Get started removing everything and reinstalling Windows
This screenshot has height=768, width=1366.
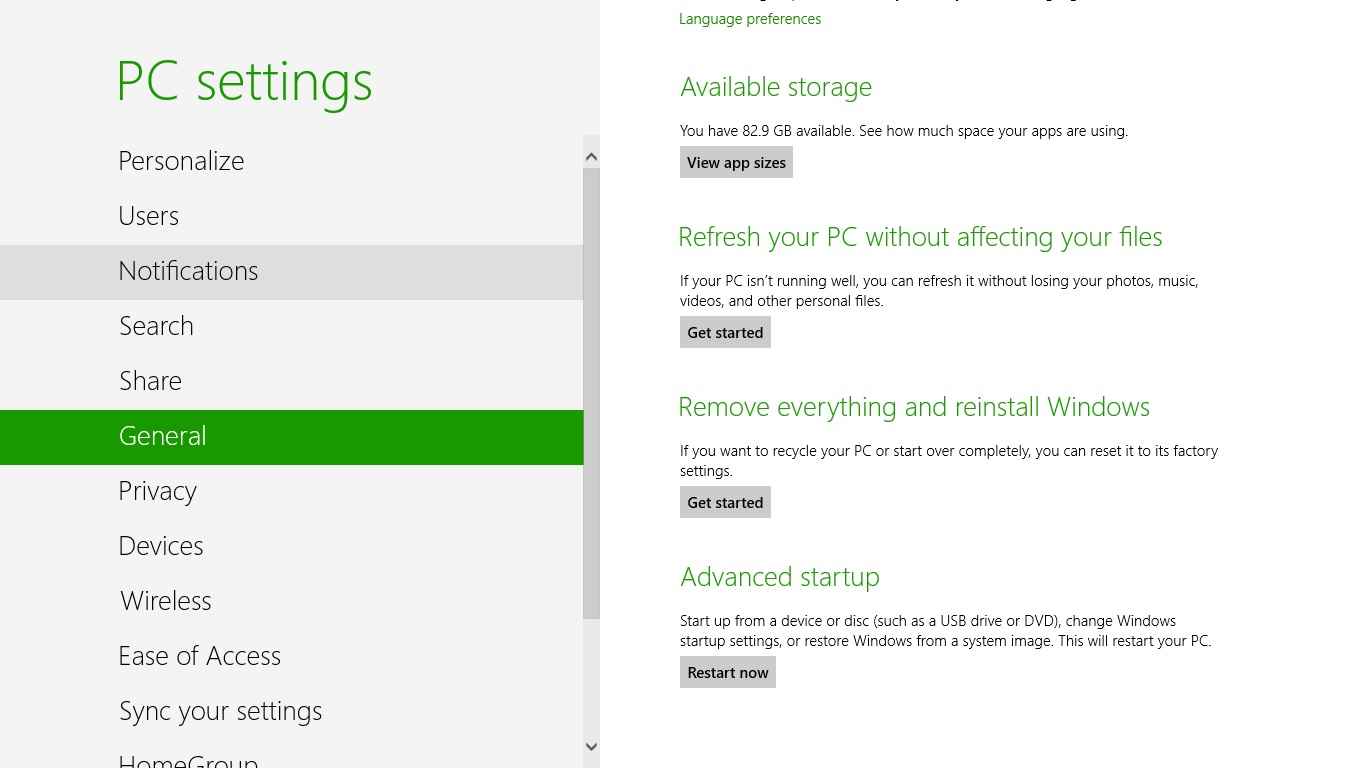point(725,501)
